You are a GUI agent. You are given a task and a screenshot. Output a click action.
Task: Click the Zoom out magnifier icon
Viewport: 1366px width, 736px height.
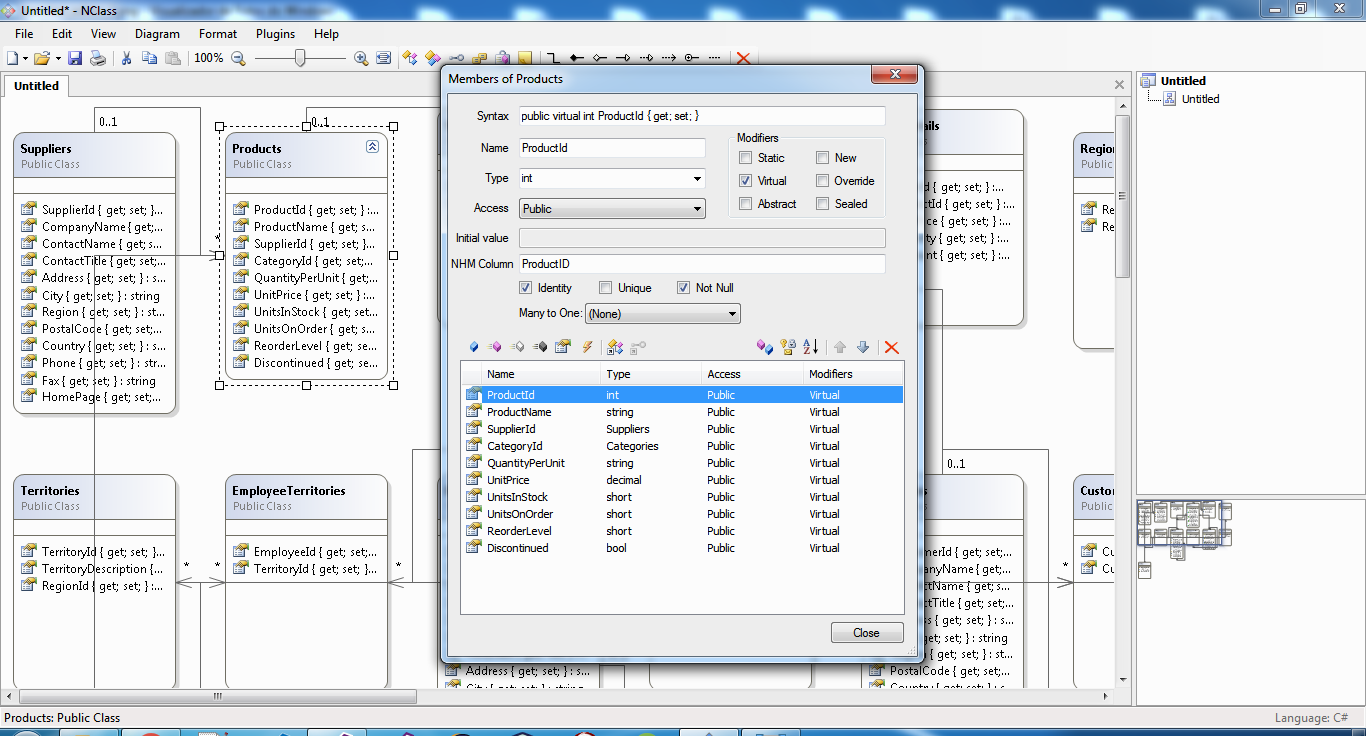point(238,58)
